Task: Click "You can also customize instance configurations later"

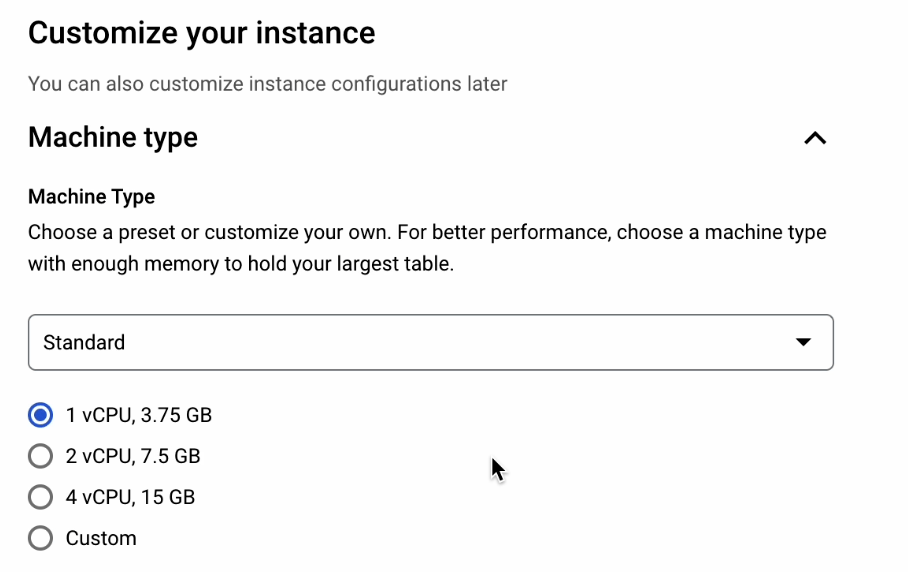Action: (267, 84)
